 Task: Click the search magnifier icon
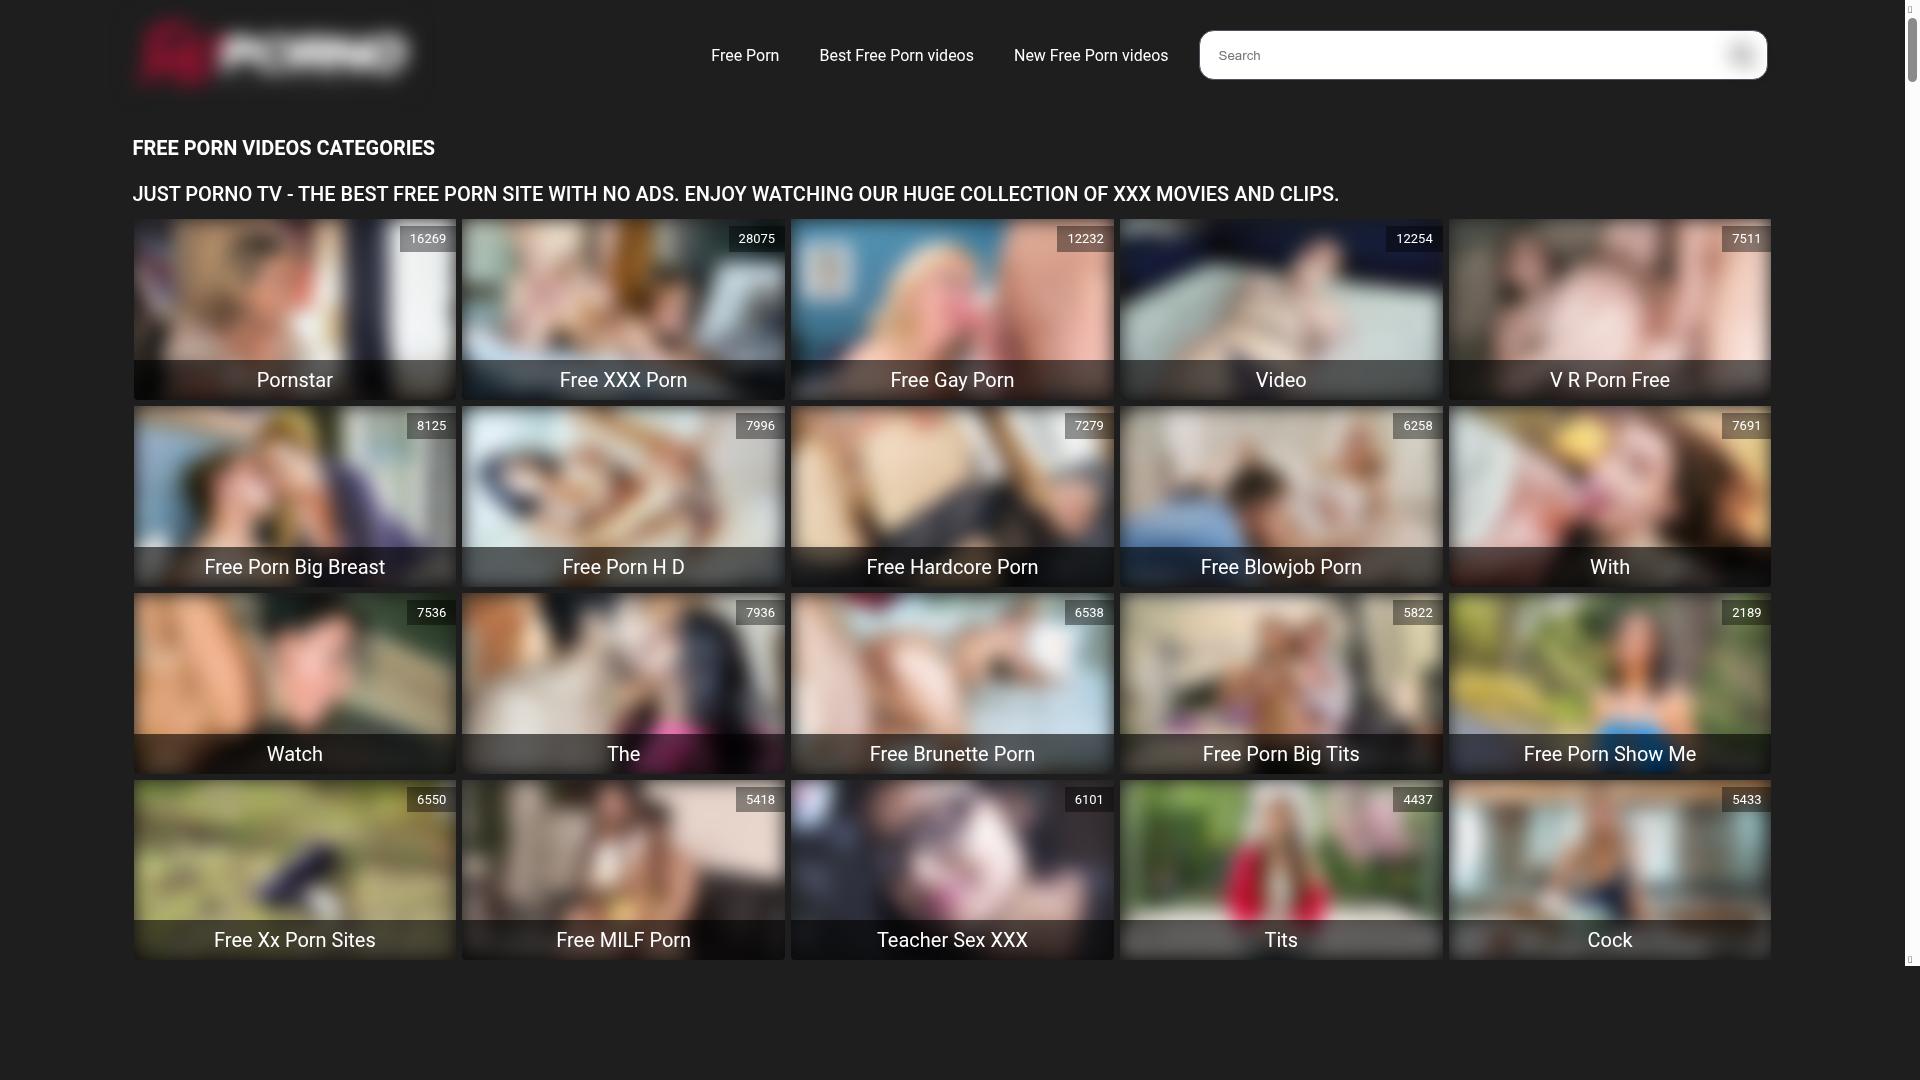[1740, 55]
